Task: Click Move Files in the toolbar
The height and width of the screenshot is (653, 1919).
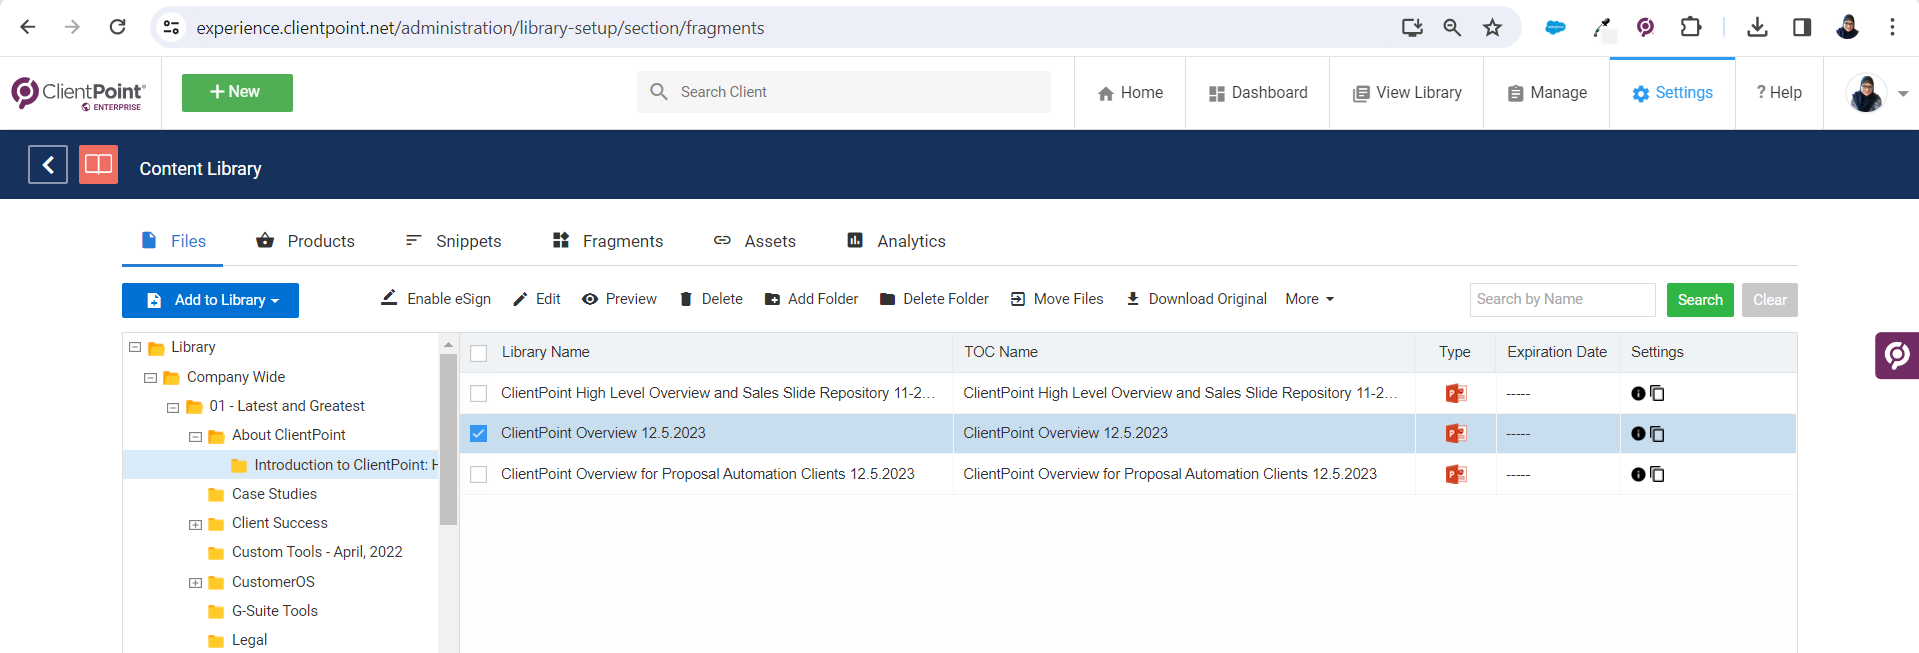Action: [x=1057, y=299]
